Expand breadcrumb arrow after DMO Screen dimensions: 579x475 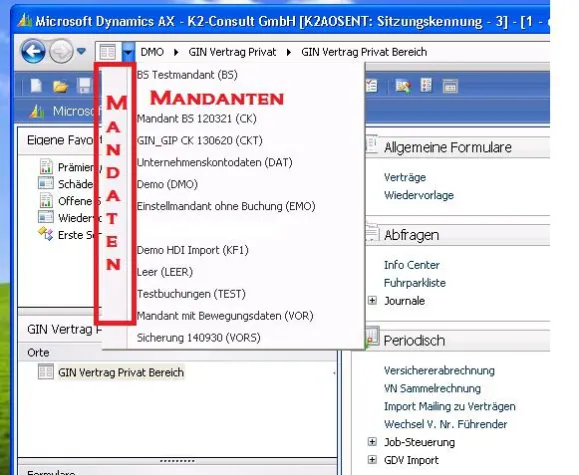(x=176, y=52)
